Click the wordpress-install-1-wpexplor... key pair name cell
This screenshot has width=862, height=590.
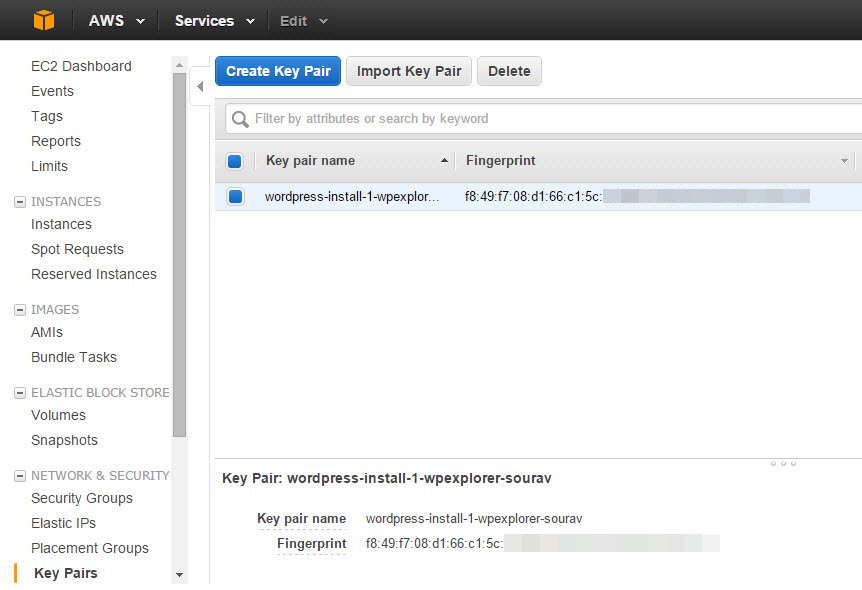(352, 196)
